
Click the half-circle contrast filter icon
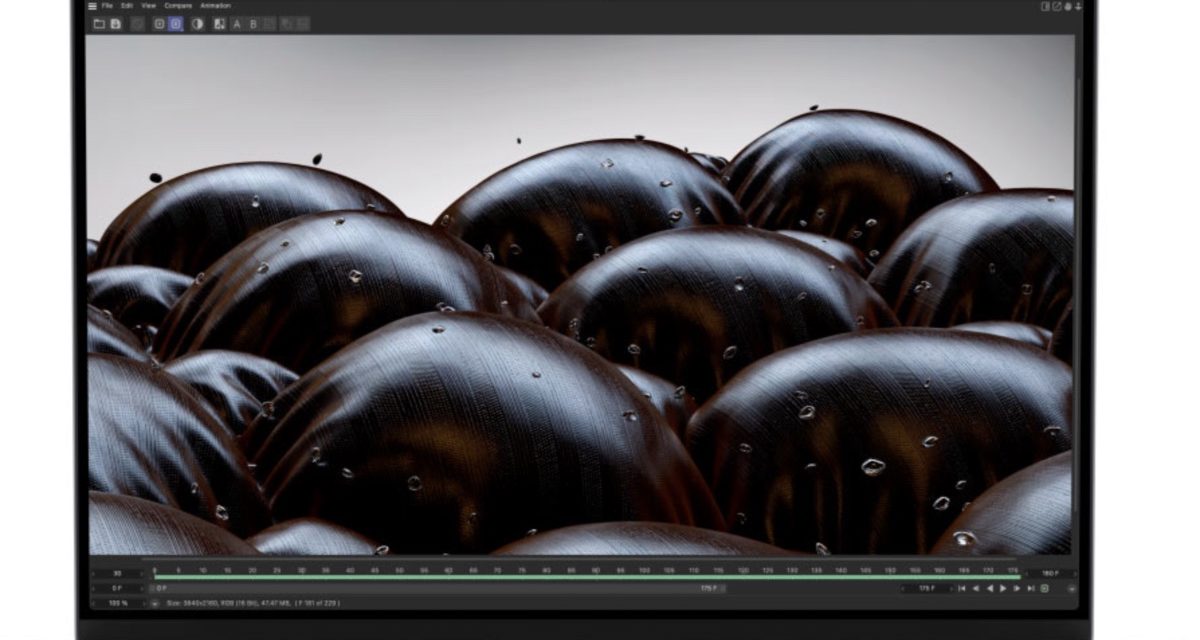point(197,24)
